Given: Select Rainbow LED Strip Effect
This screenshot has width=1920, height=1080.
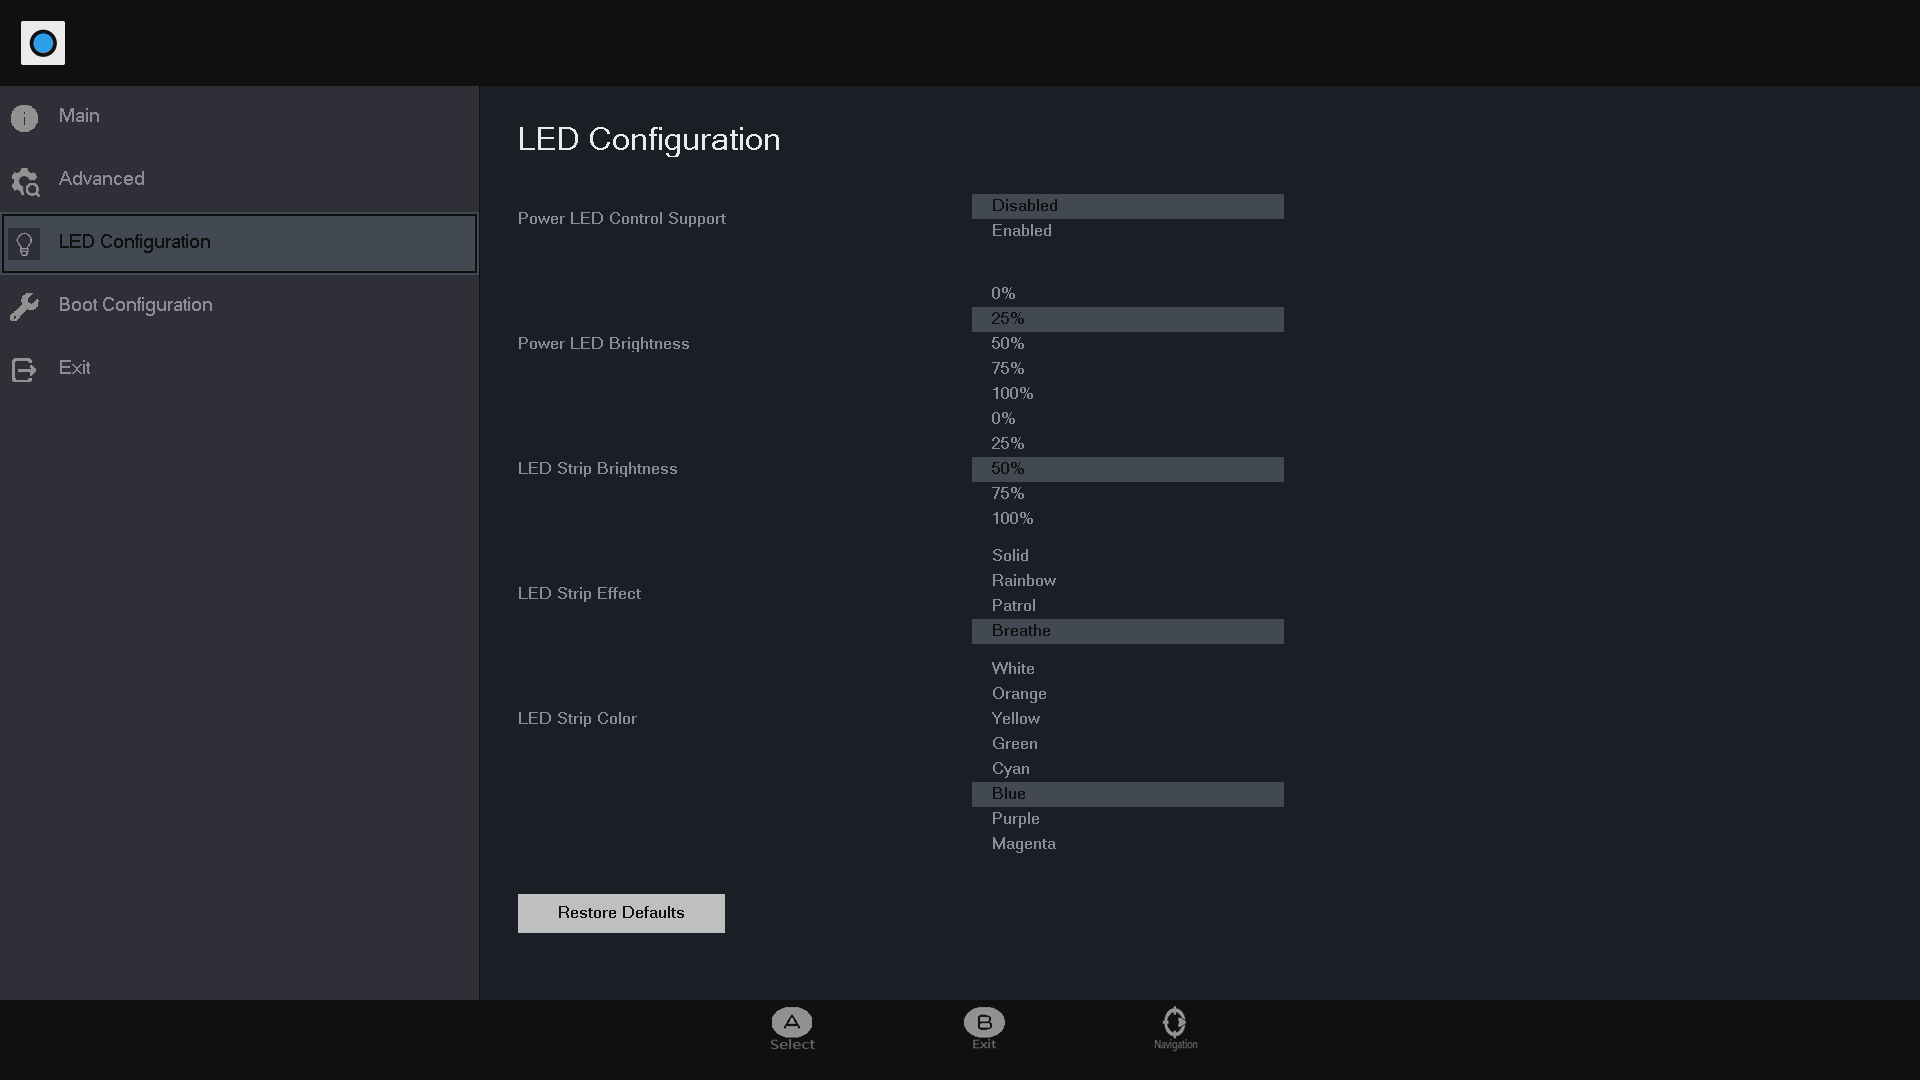Looking at the screenshot, I should tap(1127, 581).
